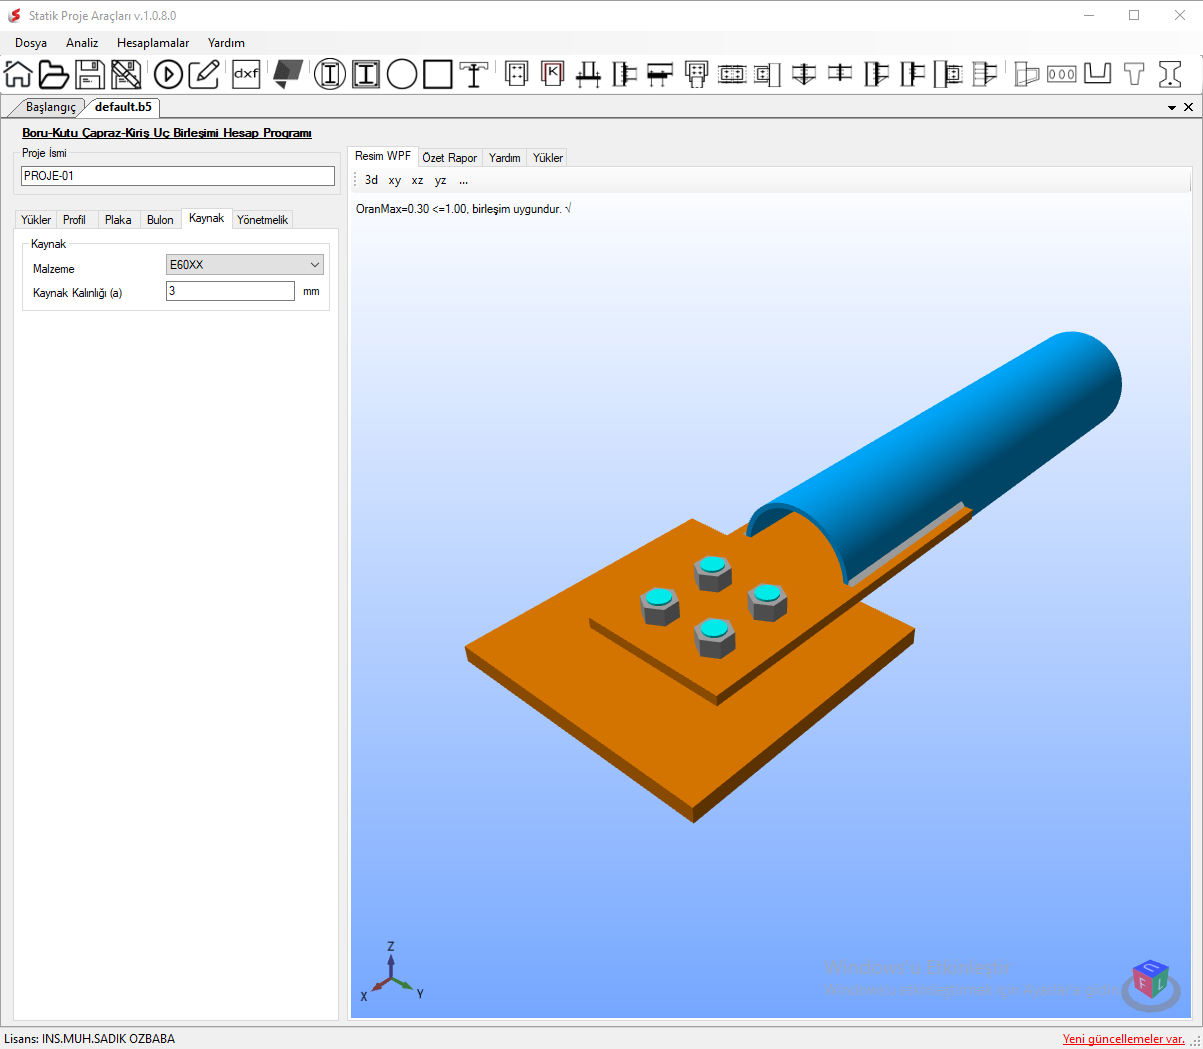Click the hollow core slab icon
Screen dimensions: 1203x1049
(x=1062, y=74)
